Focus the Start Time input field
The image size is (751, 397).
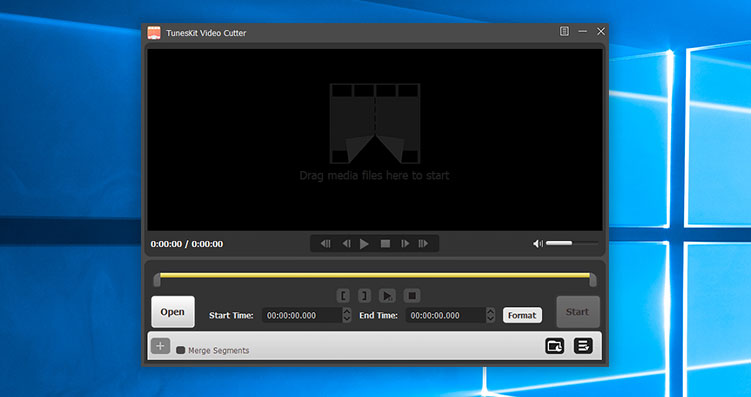click(302, 316)
